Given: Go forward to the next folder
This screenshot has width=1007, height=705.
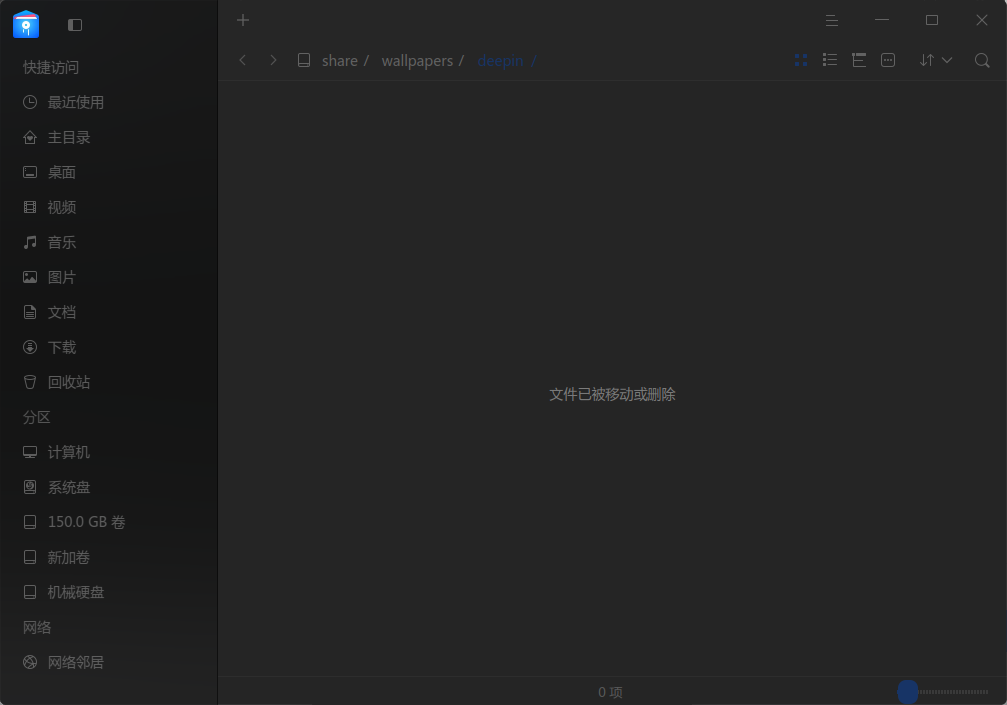Looking at the screenshot, I should pyautogui.click(x=273, y=60).
